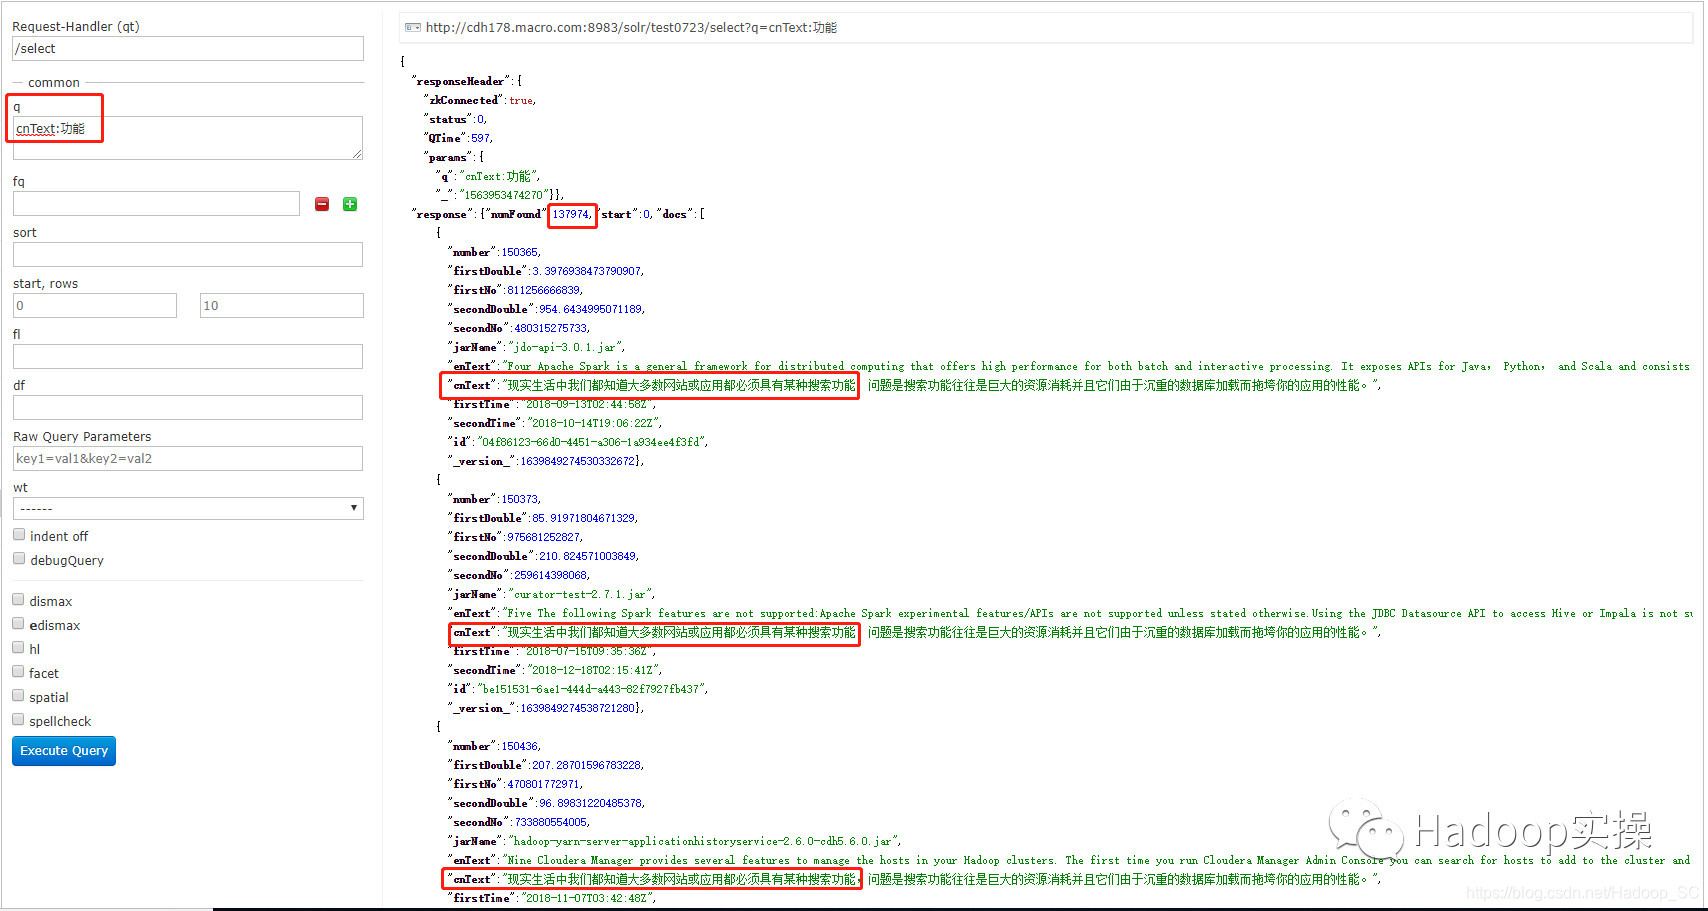Click the secondNo value 259614398068
The image size is (1708, 911).
[x=551, y=575]
